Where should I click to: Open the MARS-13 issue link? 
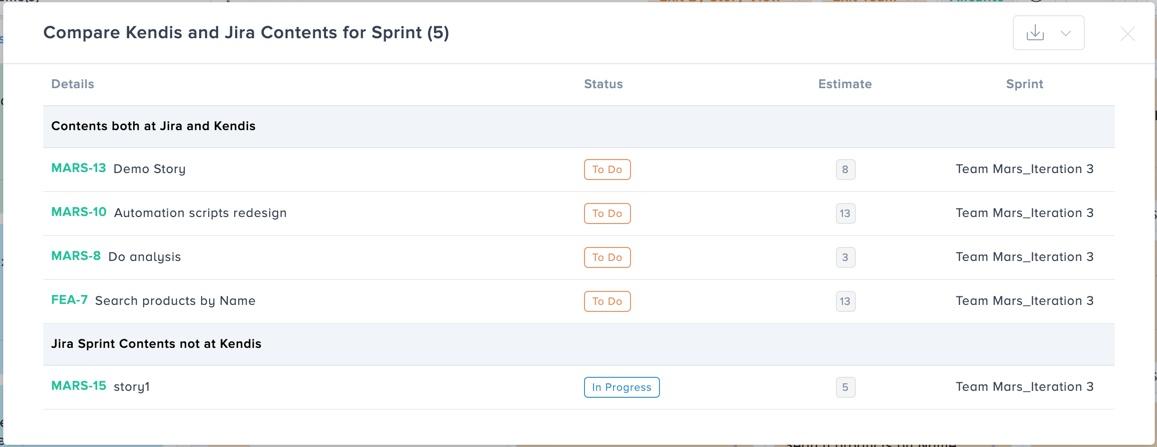pyautogui.click(x=79, y=168)
